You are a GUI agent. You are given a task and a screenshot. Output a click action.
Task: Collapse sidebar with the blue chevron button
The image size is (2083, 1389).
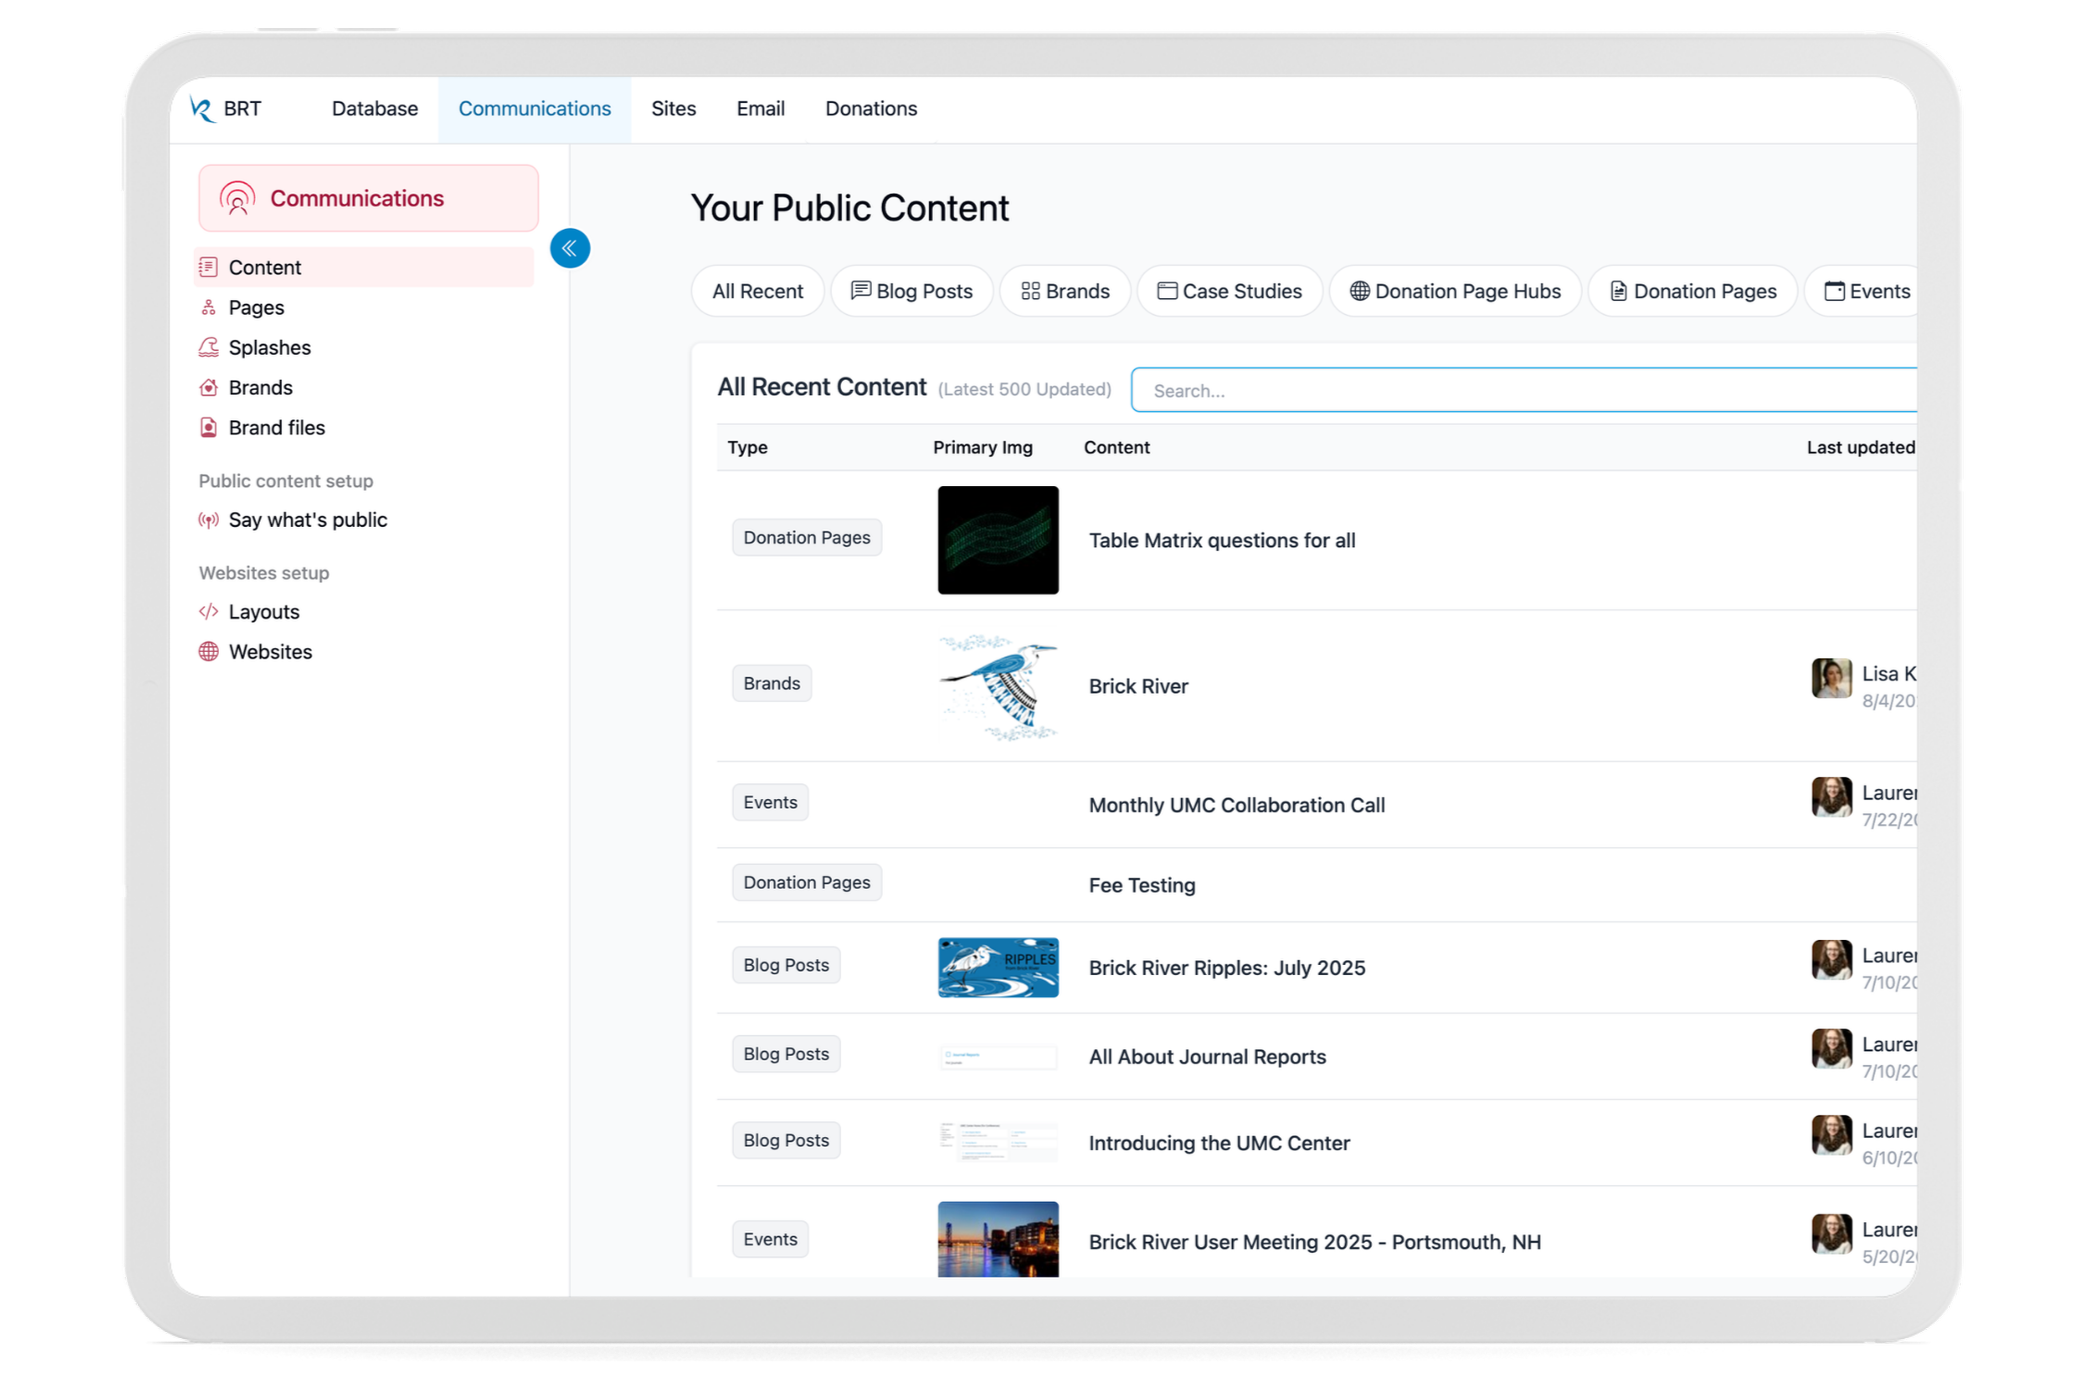pos(570,248)
